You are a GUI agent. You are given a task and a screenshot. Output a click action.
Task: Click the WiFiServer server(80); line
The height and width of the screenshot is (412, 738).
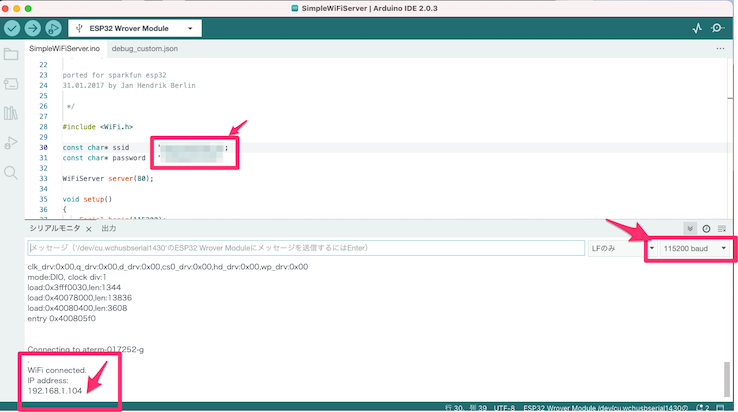108,178
